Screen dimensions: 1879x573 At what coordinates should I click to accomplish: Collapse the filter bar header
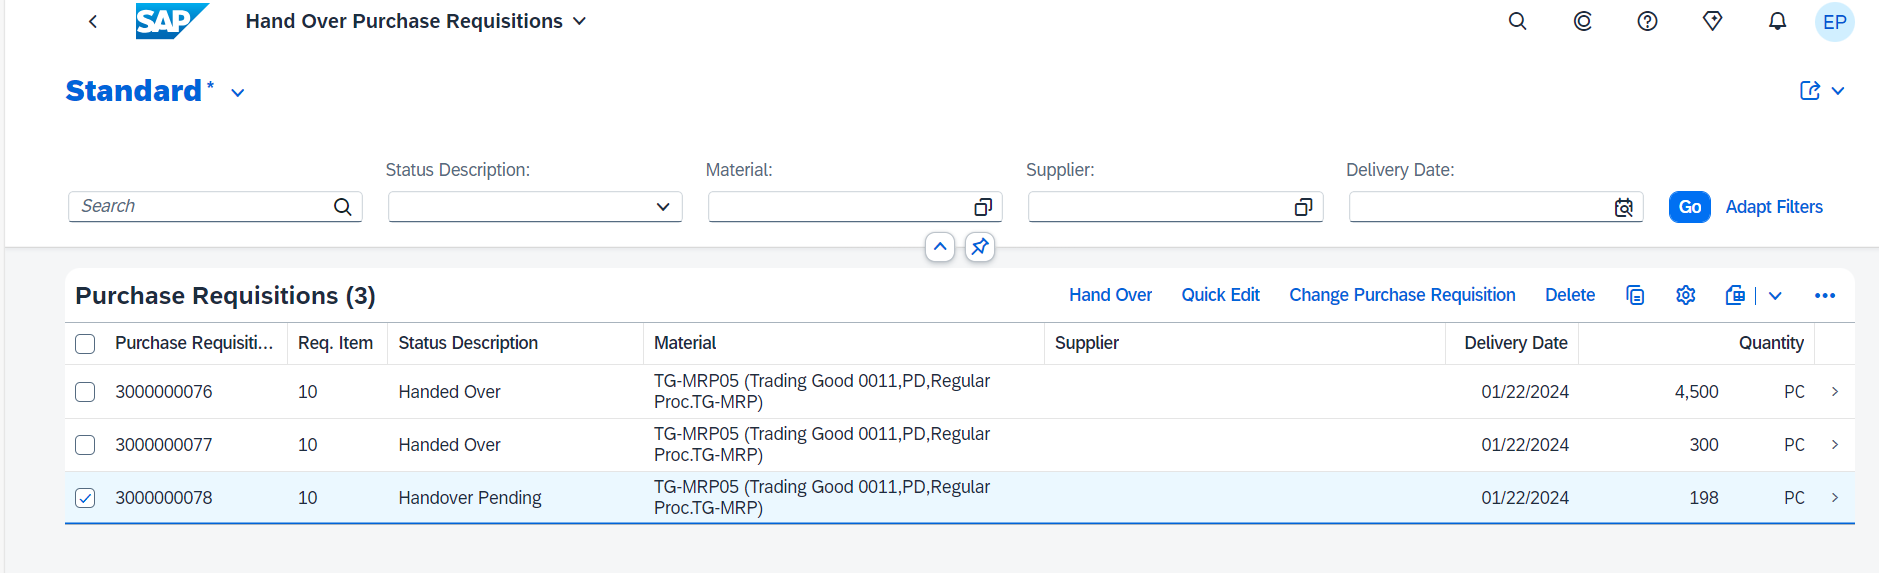[940, 246]
